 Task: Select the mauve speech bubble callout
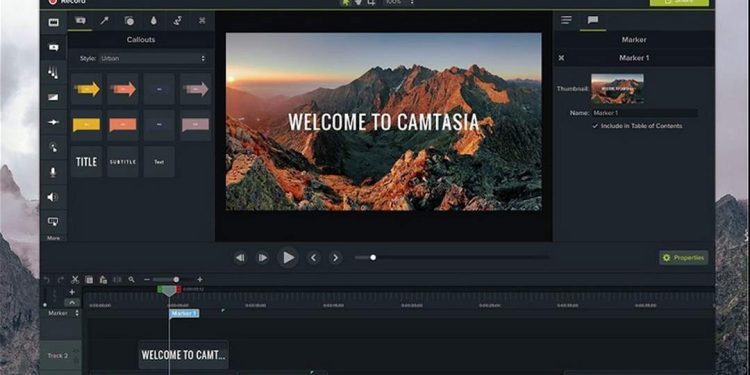pos(196,125)
